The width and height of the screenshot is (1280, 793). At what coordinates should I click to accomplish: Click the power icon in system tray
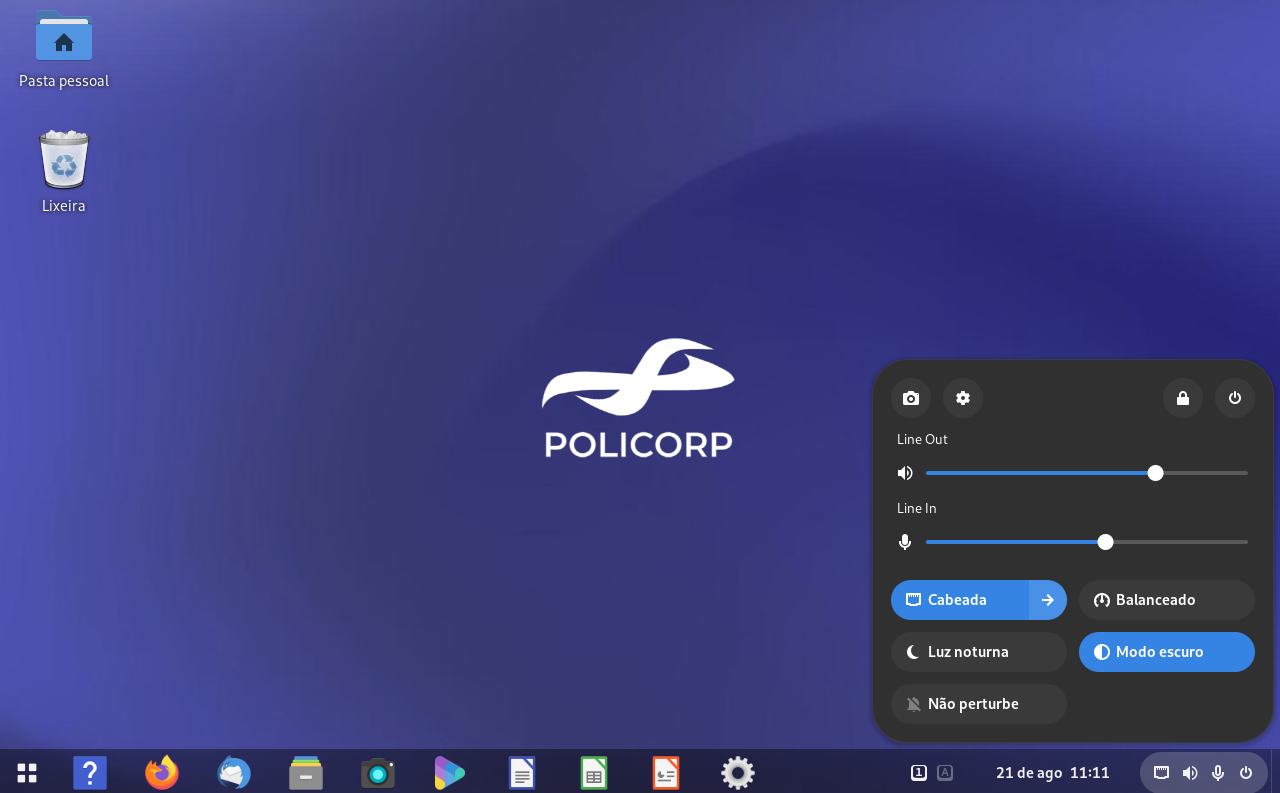(1246, 772)
